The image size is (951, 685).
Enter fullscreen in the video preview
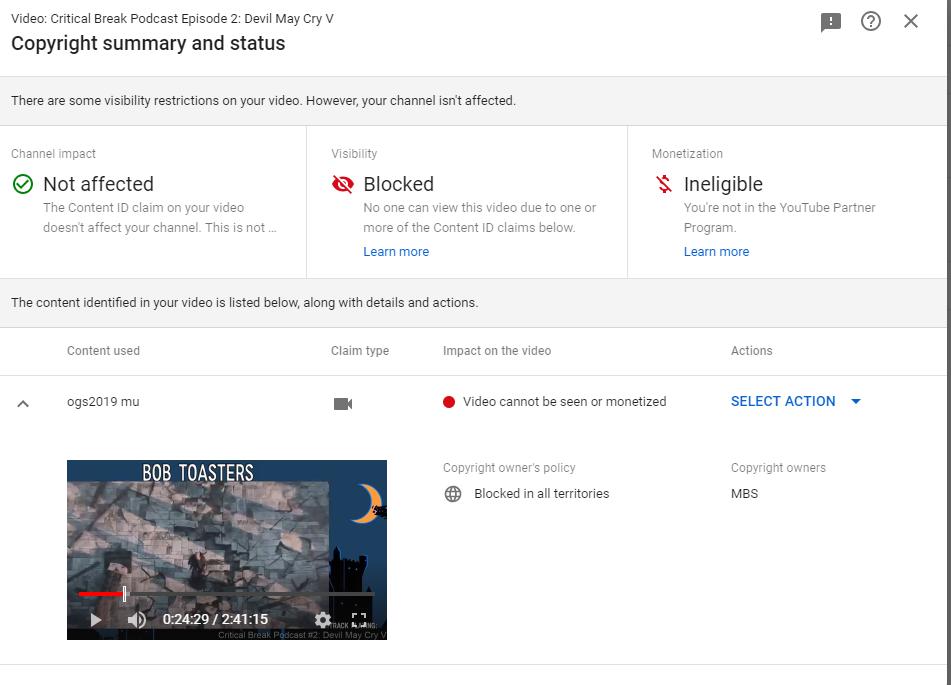click(x=359, y=619)
